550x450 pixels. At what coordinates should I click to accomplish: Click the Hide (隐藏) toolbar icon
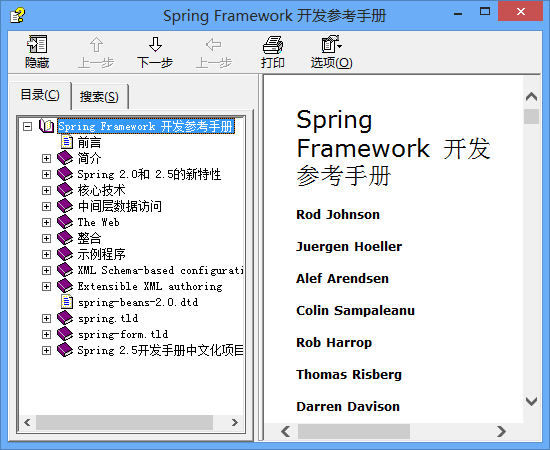[37, 44]
